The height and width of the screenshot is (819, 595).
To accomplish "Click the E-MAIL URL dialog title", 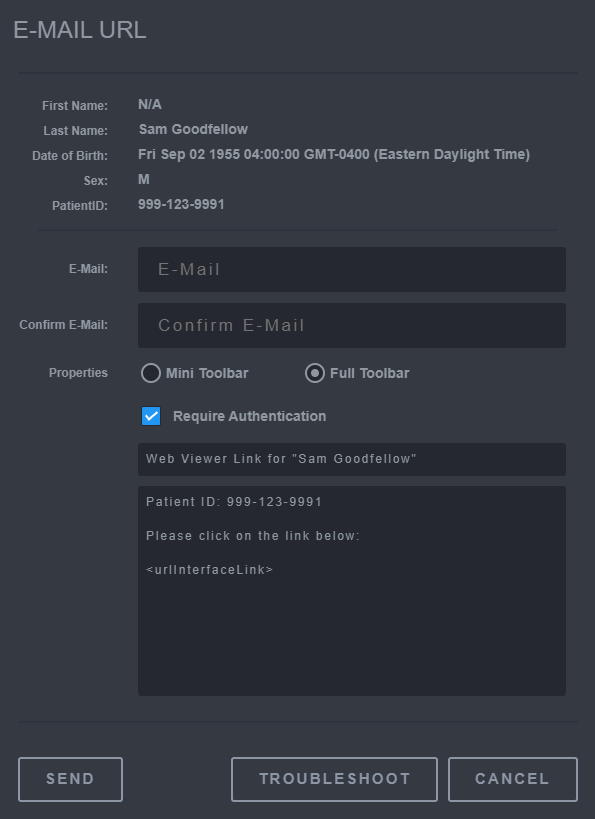I will [x=79, y=30].
